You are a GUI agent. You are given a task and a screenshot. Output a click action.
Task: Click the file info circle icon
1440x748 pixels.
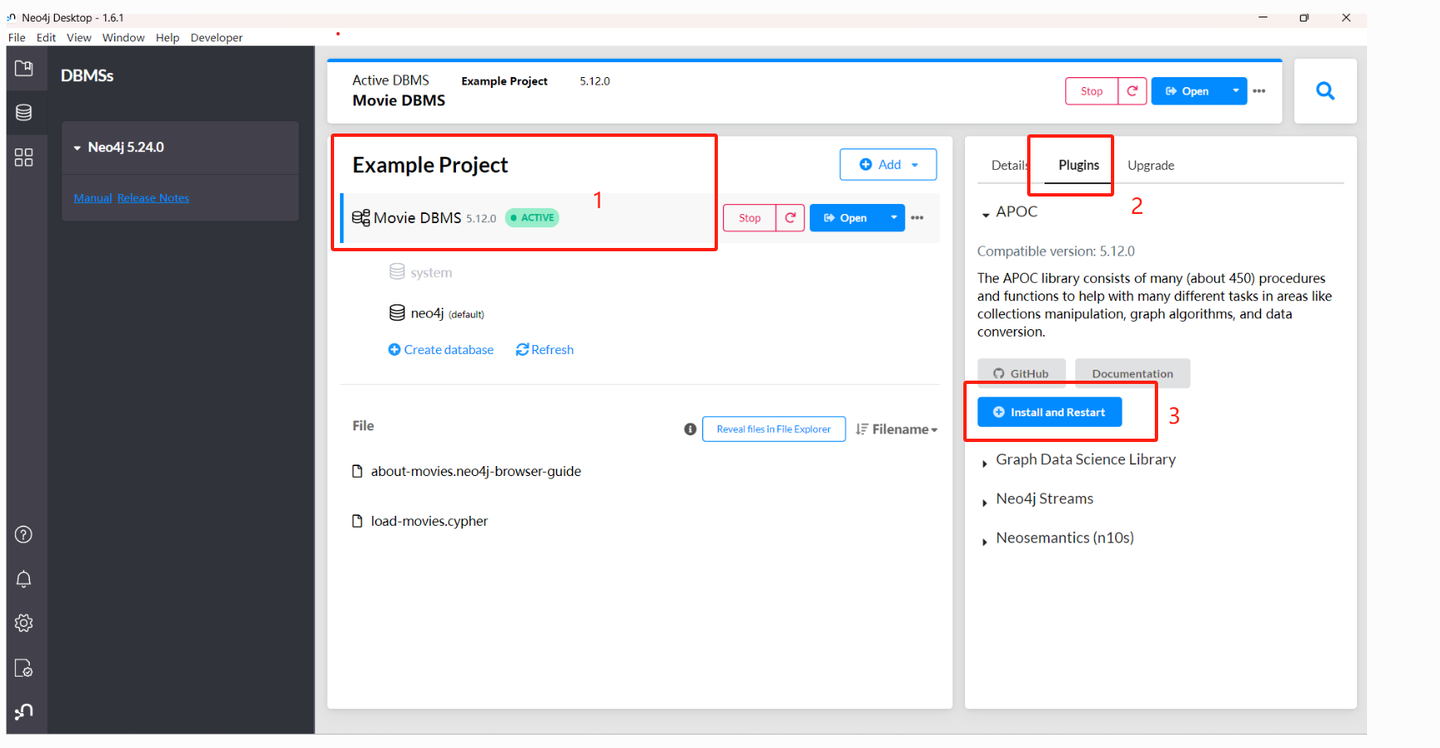pos(690,429)
